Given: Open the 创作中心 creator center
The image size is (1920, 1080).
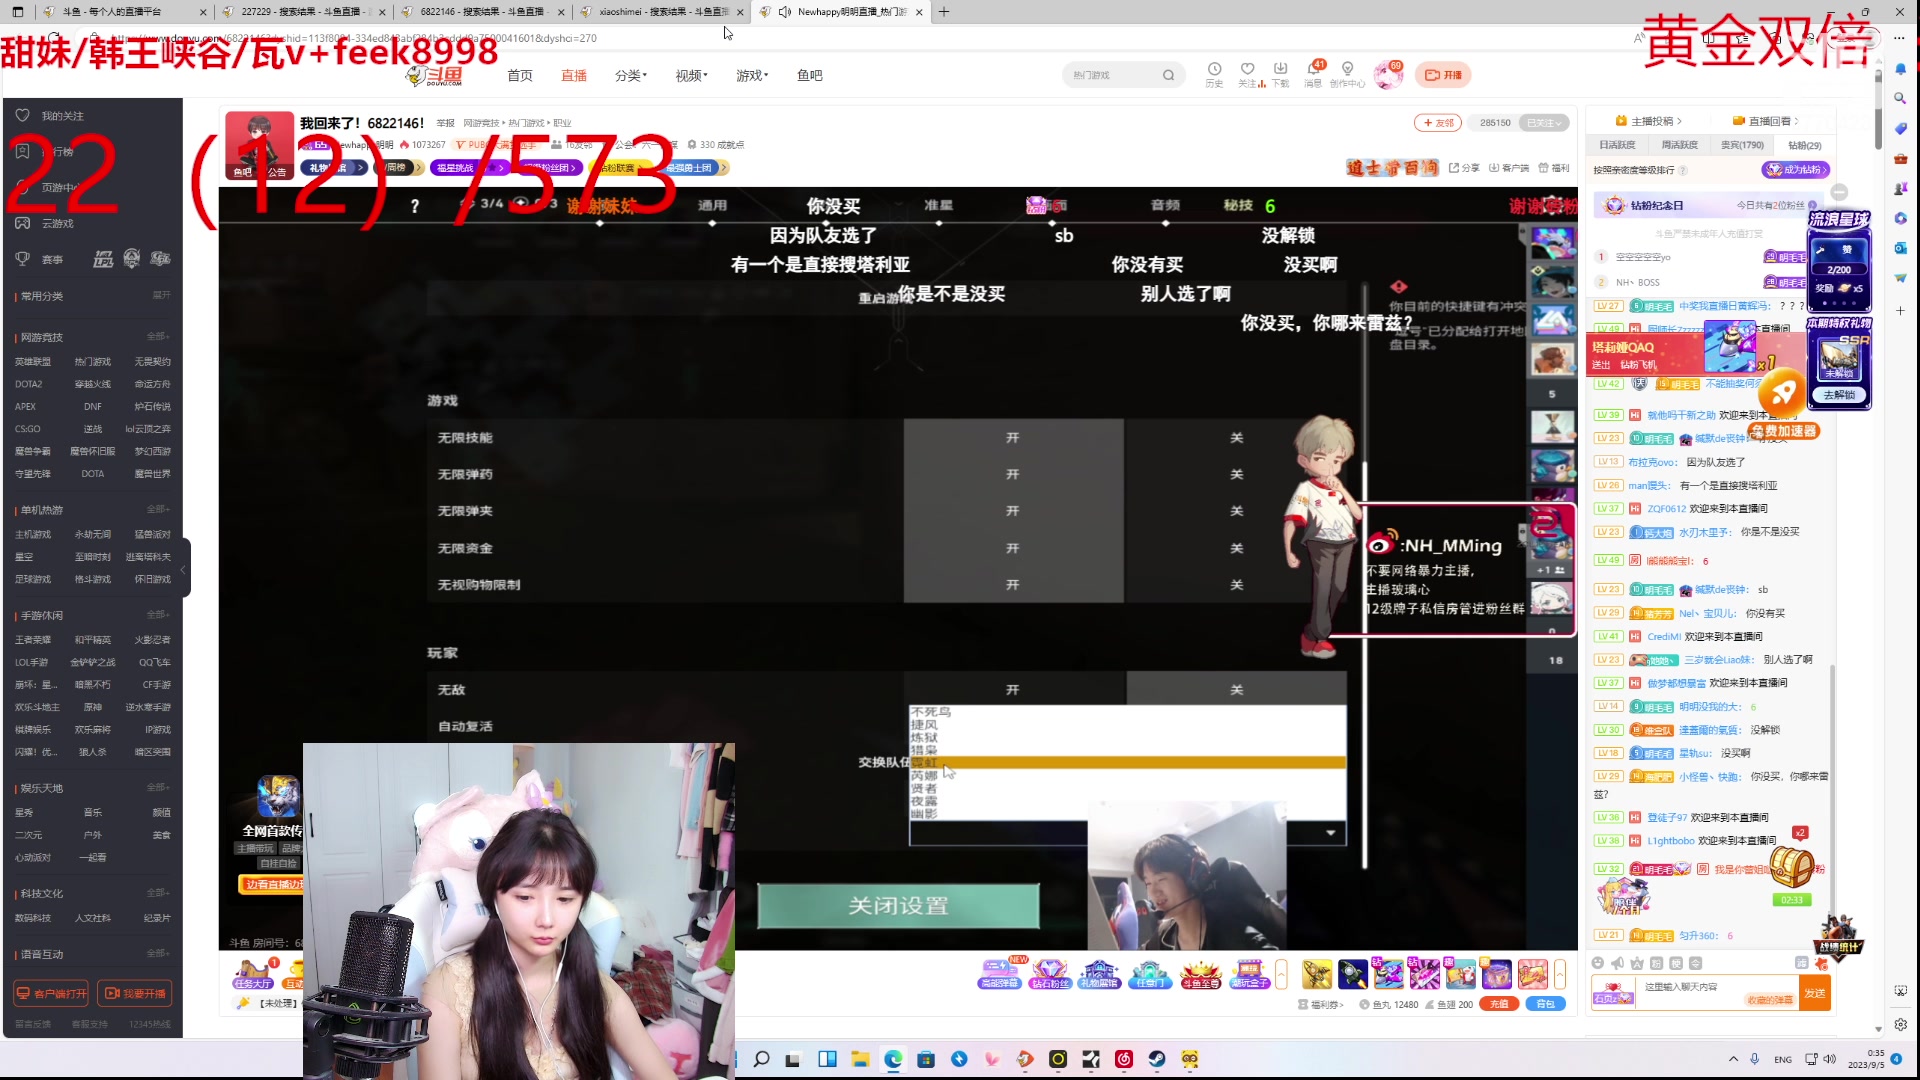Looking at the screenshot, I should 1348,70.
